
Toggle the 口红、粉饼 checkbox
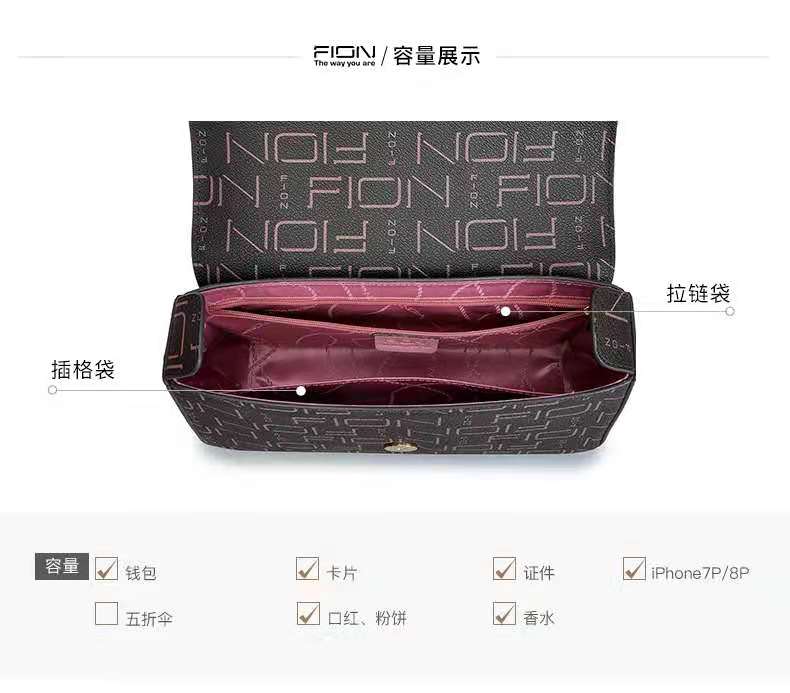(x=307, y=613)
